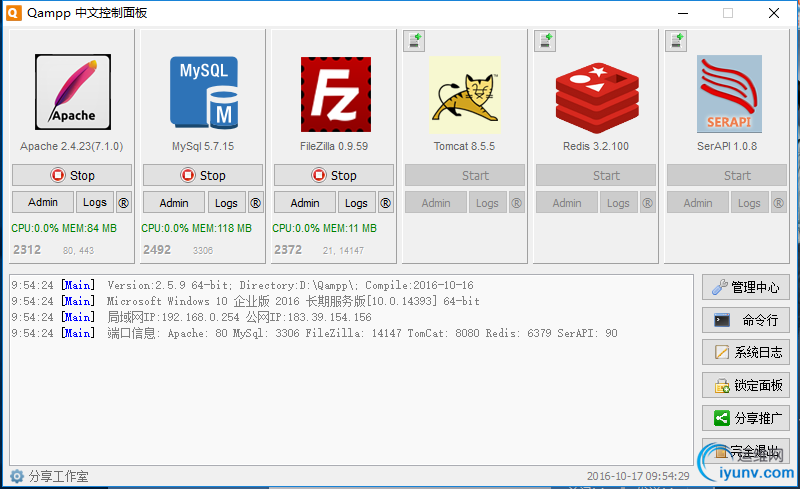The width and height of the screenshot is (800, 489).
Task: Click MySql CPU:0.0% MEM:118 MB status
Action: click(x=196, y=228)
